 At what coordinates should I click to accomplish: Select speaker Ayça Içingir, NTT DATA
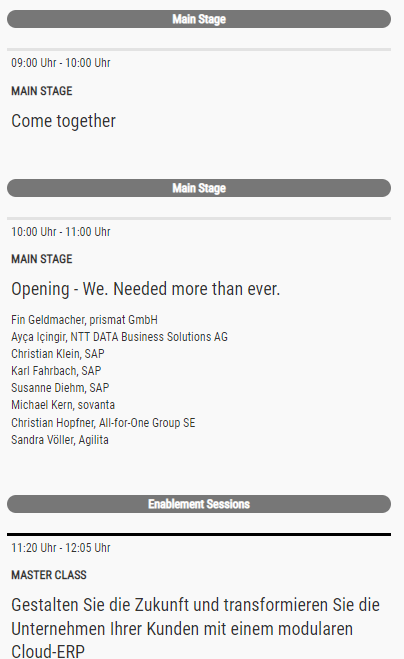pos(119,337)
